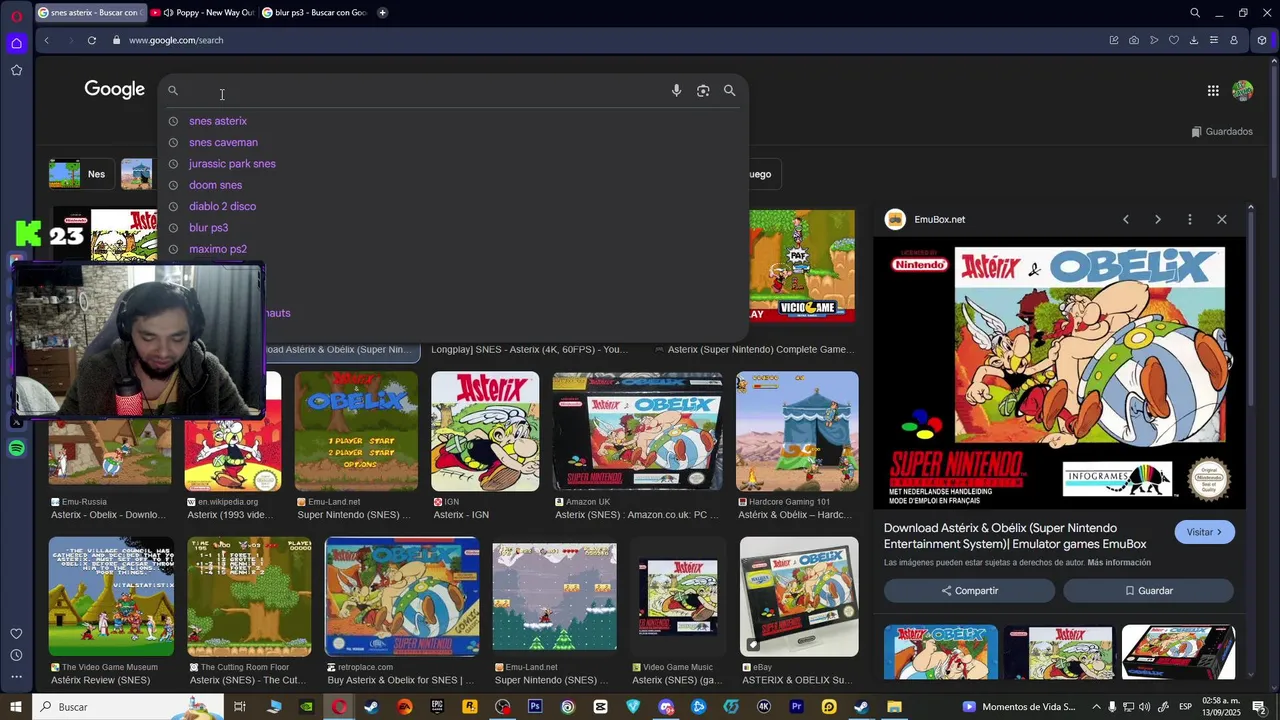Click the Guardar button
This screenshot has height=720, width=1280.
[1148, 591]
